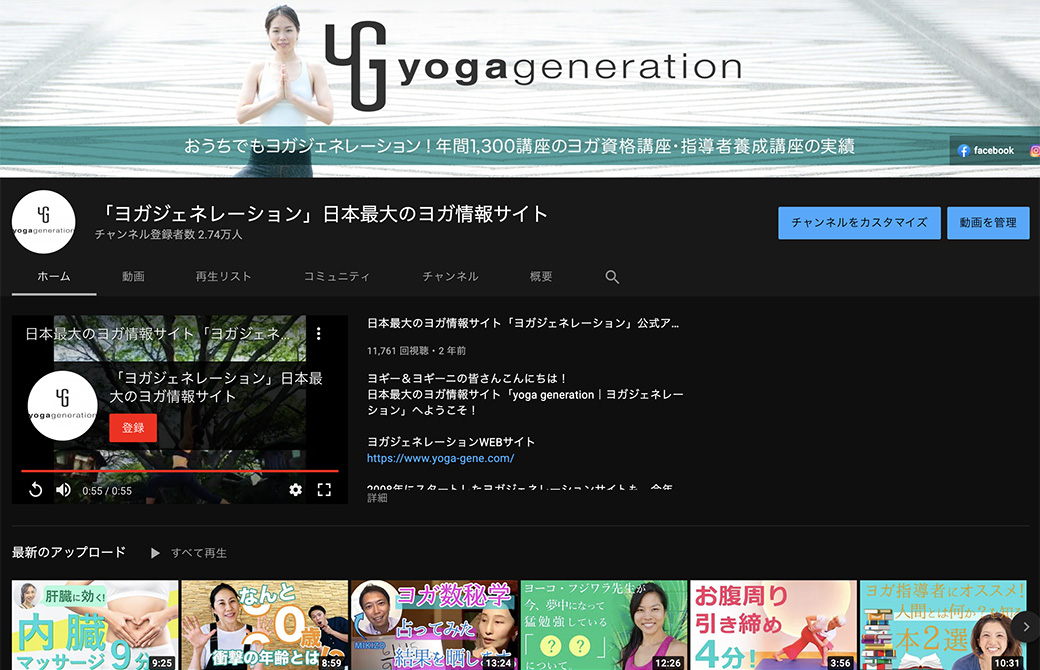Viewport: 1040px width, 670px height.
Task: Expand the description with 詳細
Action: pos(377,497)
